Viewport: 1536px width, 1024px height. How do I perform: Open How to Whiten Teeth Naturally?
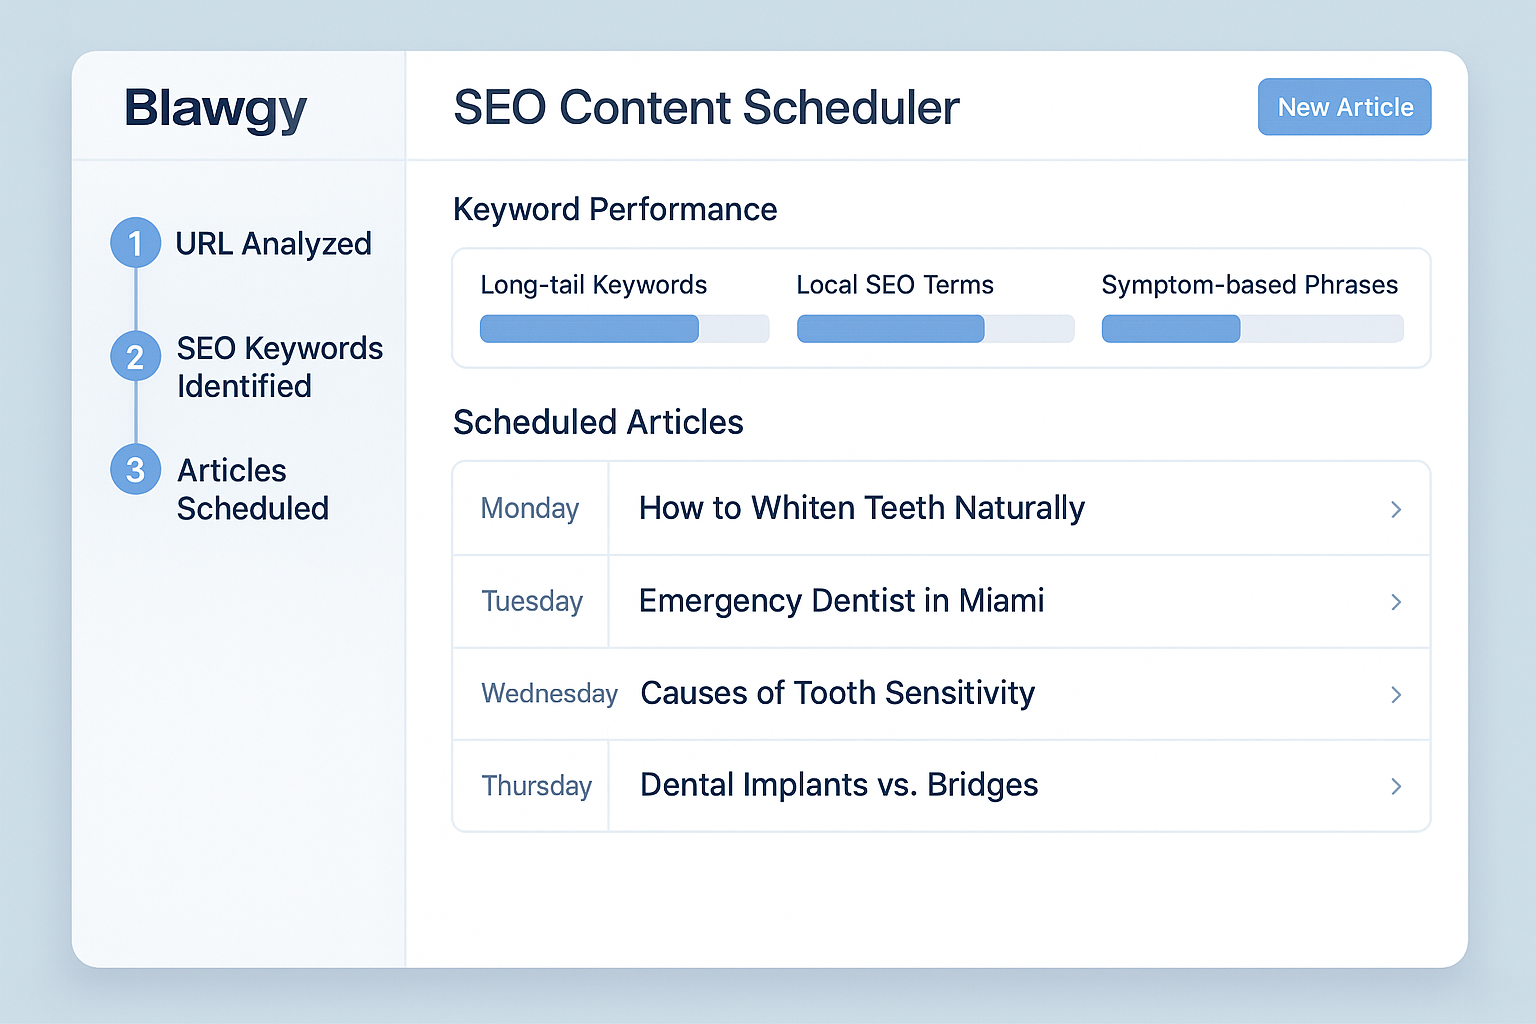click(x=862, y=508)
